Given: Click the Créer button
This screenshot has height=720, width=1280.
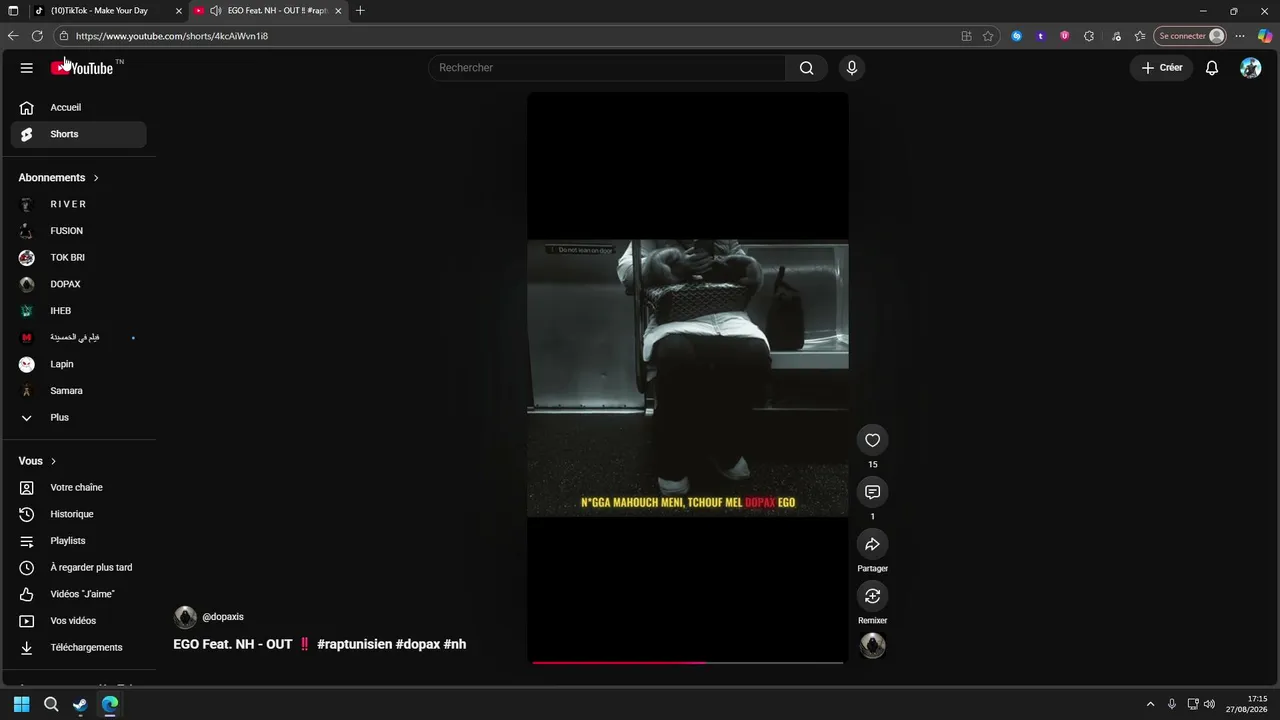Looking at the screenshot, I should [1162, 68].
